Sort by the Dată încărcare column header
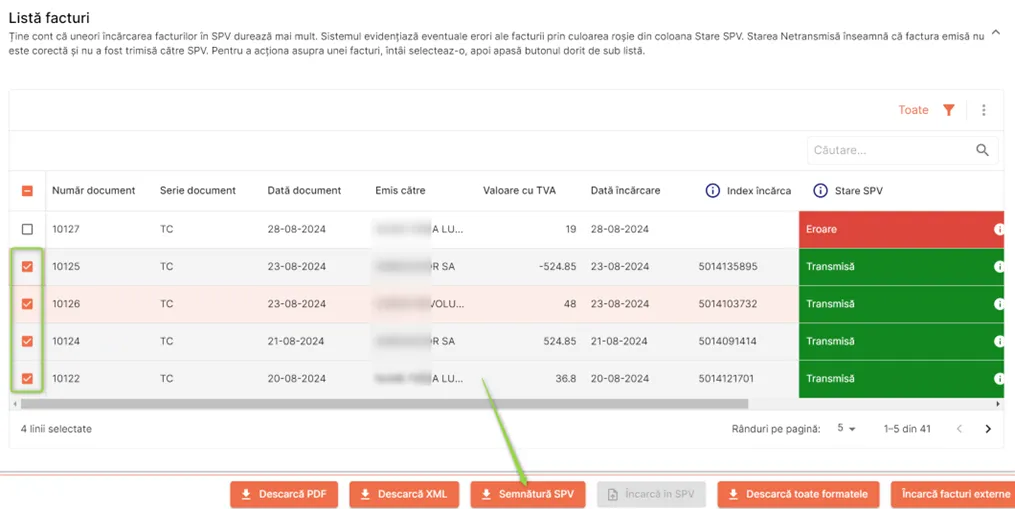Viewport: 1015px width, 509px height. click(x=625, y=190)
